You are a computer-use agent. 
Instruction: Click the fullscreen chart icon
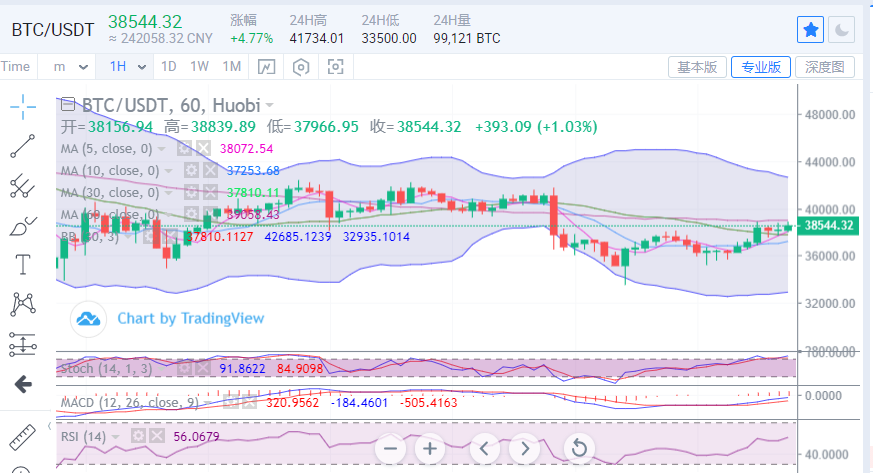(x=336, y=67)
